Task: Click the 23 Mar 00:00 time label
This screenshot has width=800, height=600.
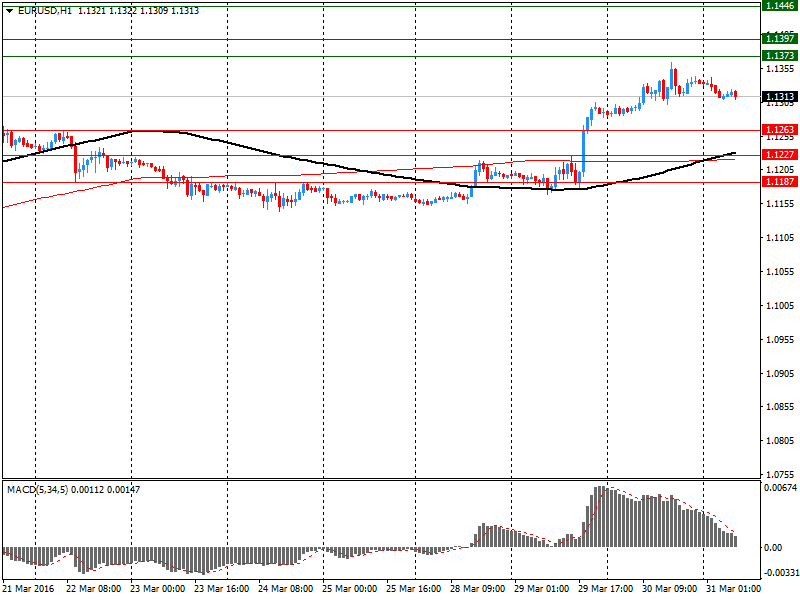Action: tap(157, 588)
